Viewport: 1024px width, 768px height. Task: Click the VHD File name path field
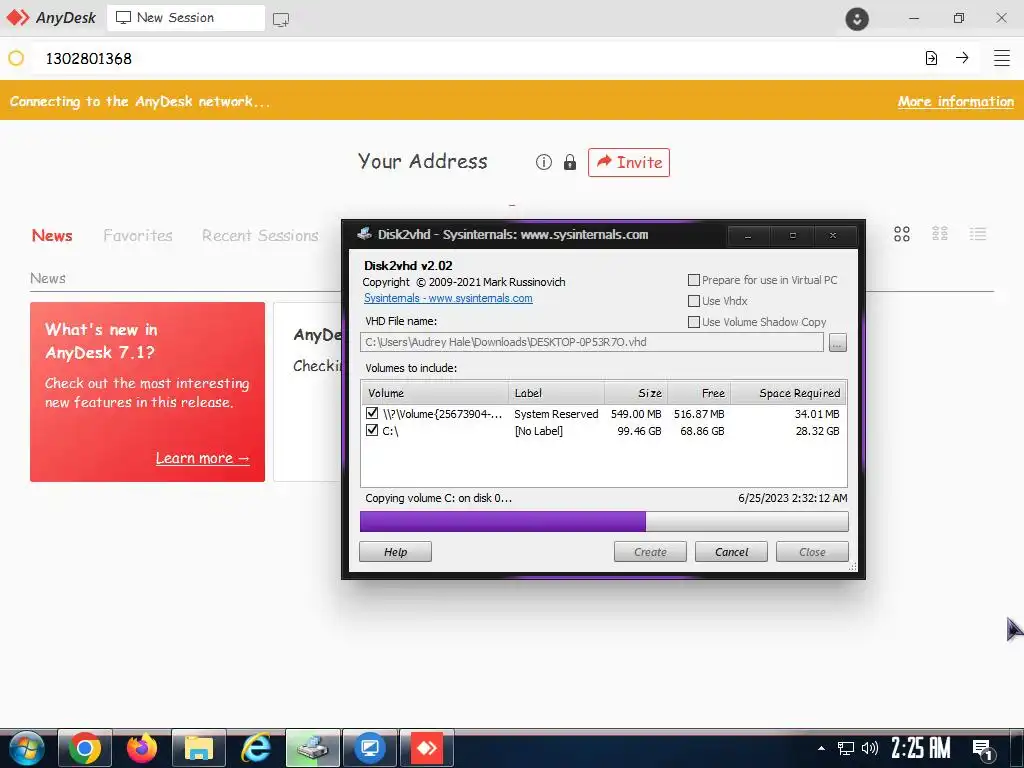(592, 342)
